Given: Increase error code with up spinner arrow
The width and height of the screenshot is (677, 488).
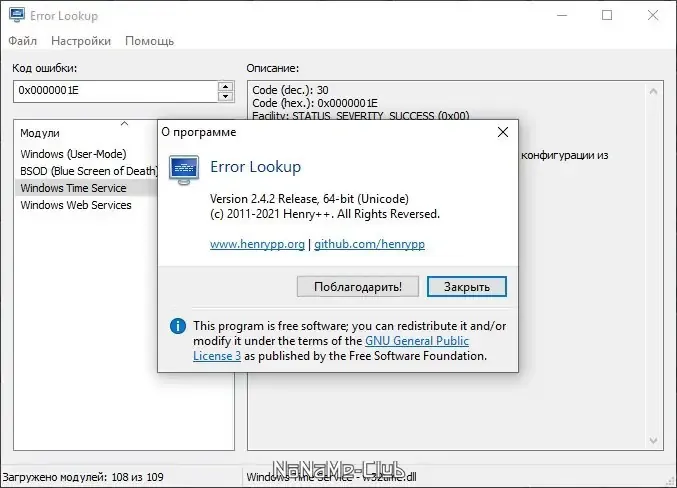Looking at the screenshot, I should tap(225, 86).
